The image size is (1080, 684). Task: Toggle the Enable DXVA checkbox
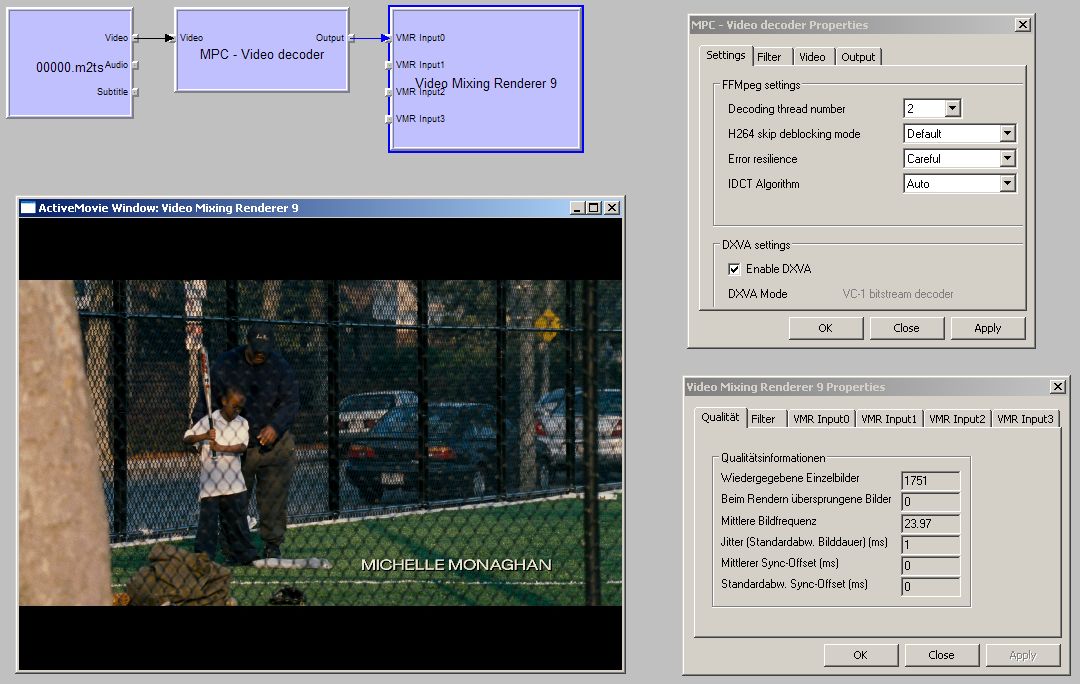(x=734, y=269)
